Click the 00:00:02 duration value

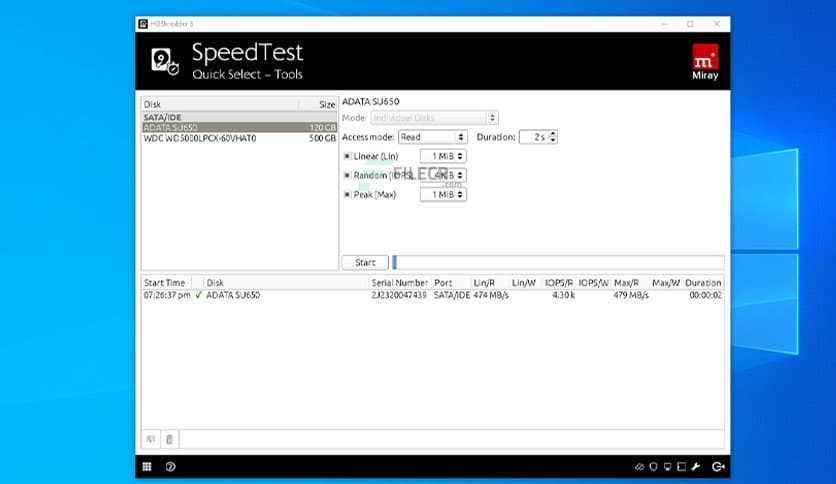point(705,295)
